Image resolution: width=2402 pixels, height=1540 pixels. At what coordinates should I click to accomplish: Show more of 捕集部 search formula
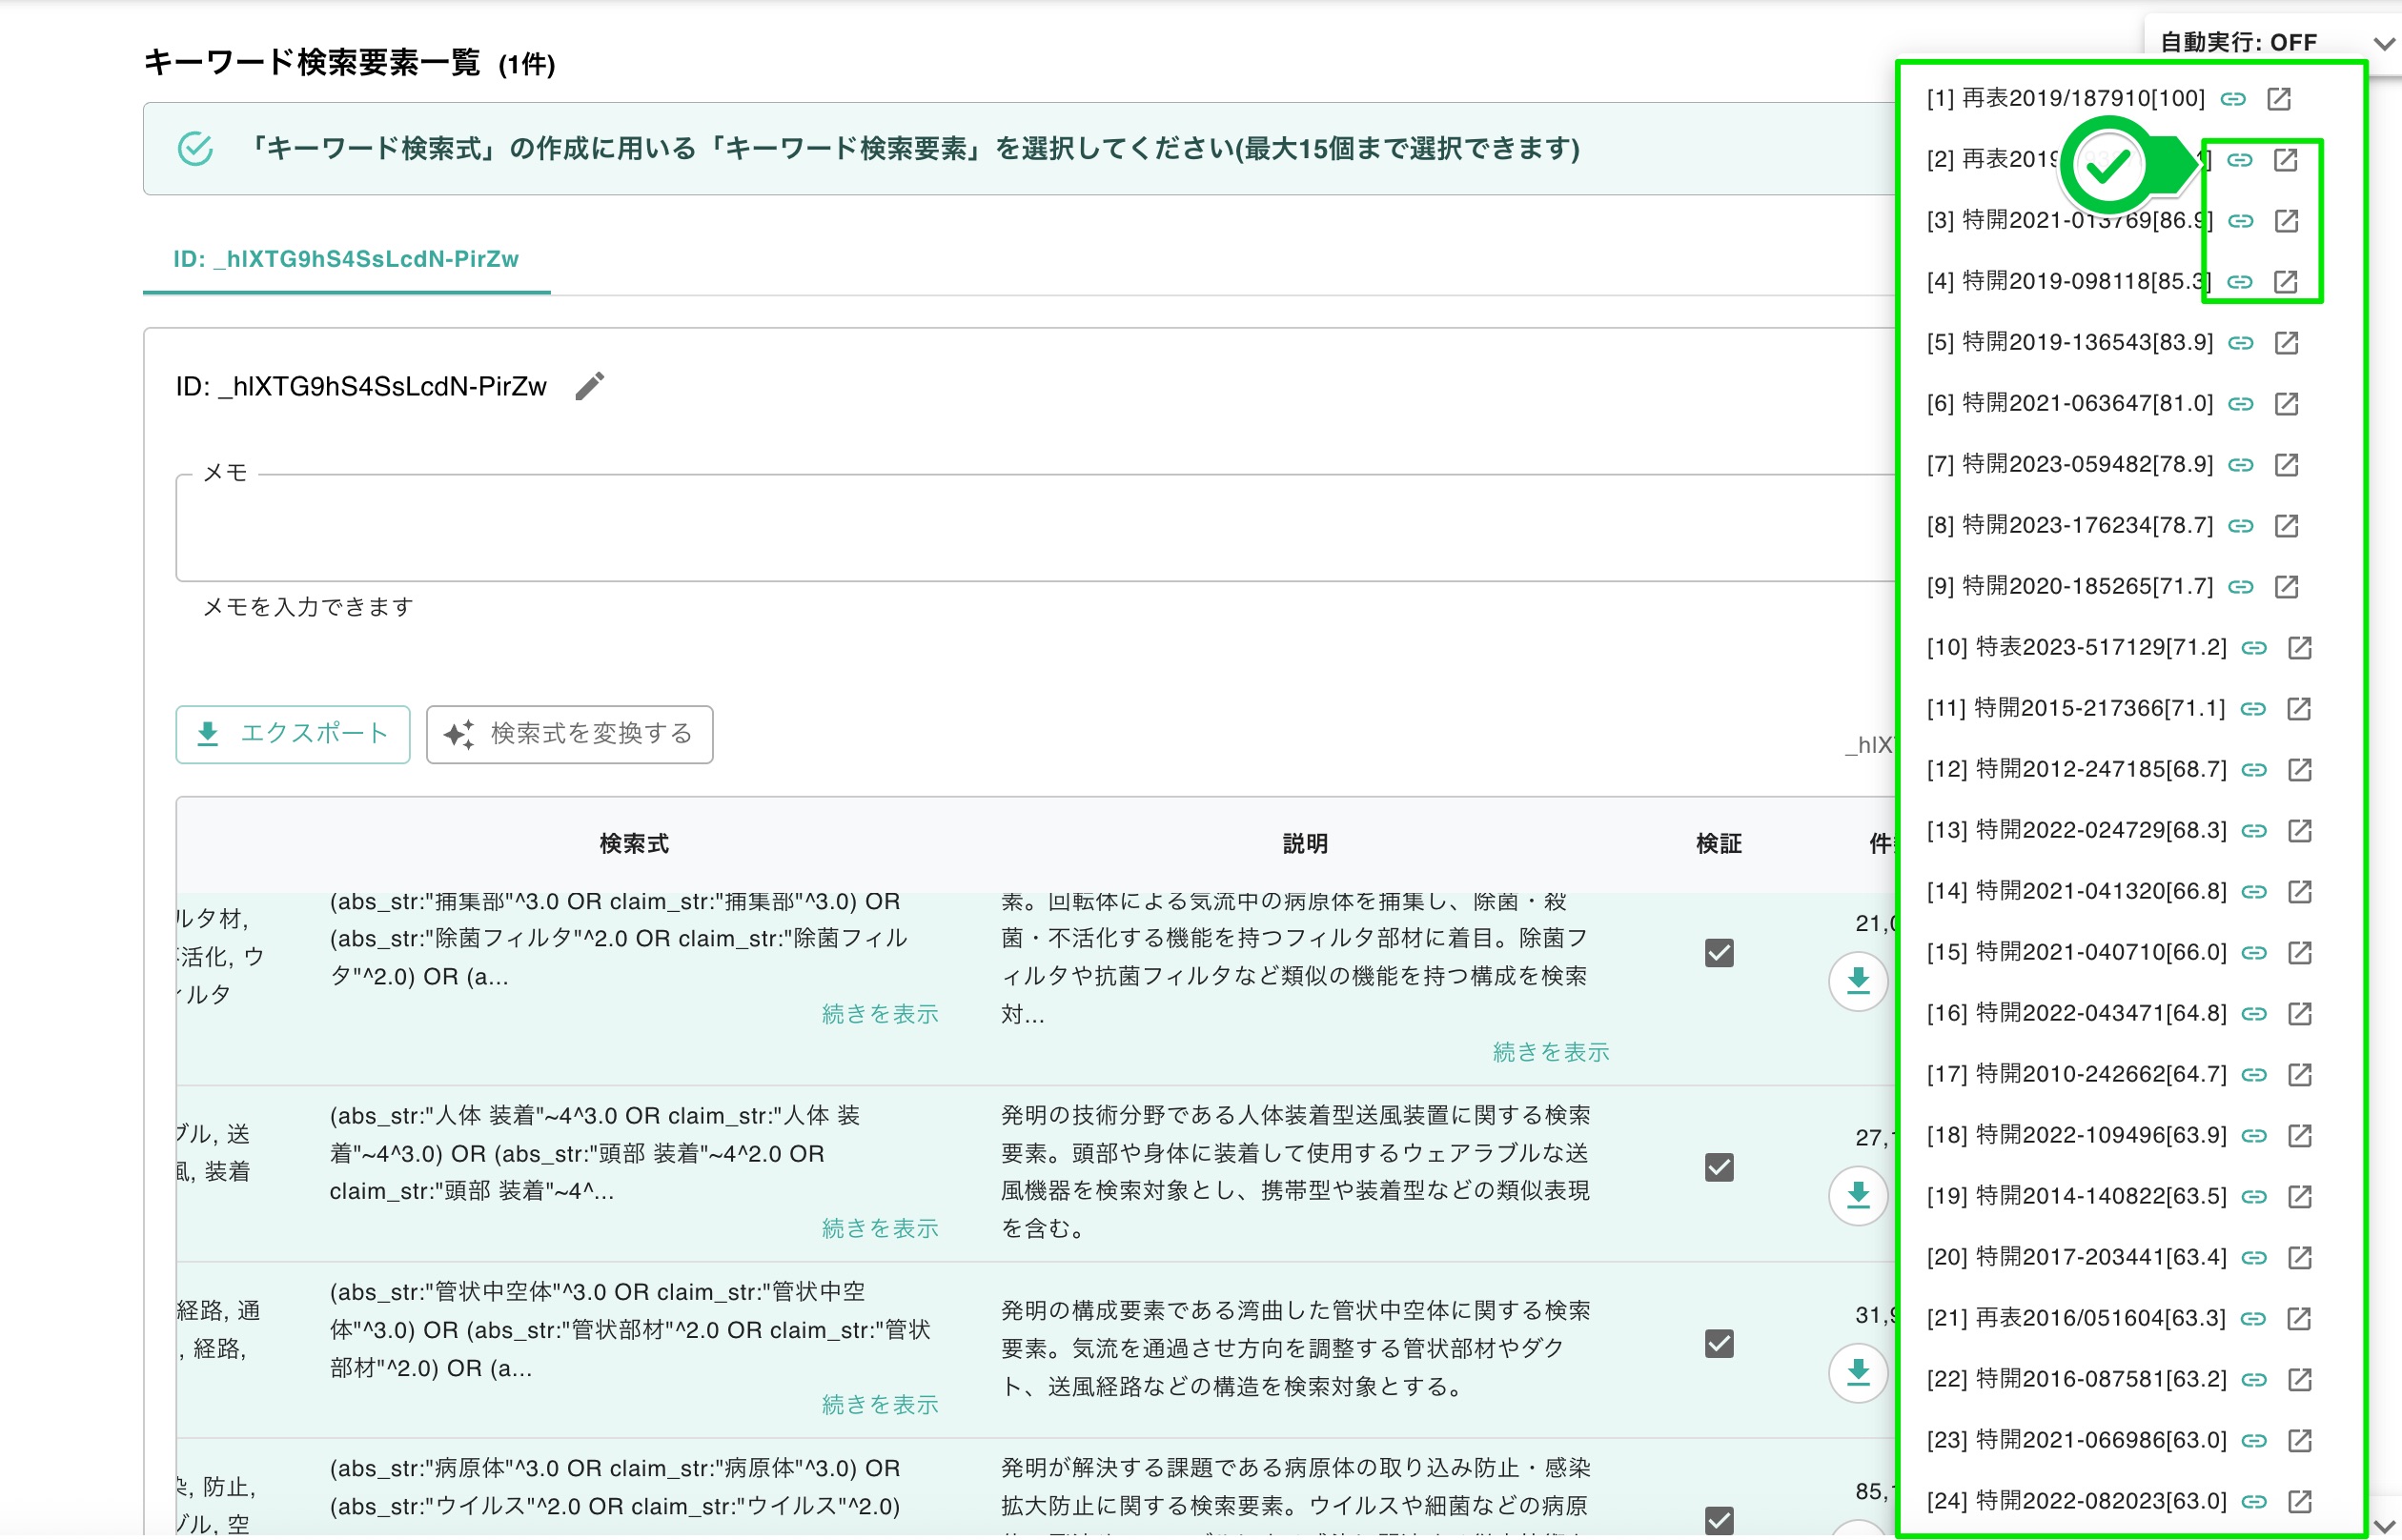880,1014
